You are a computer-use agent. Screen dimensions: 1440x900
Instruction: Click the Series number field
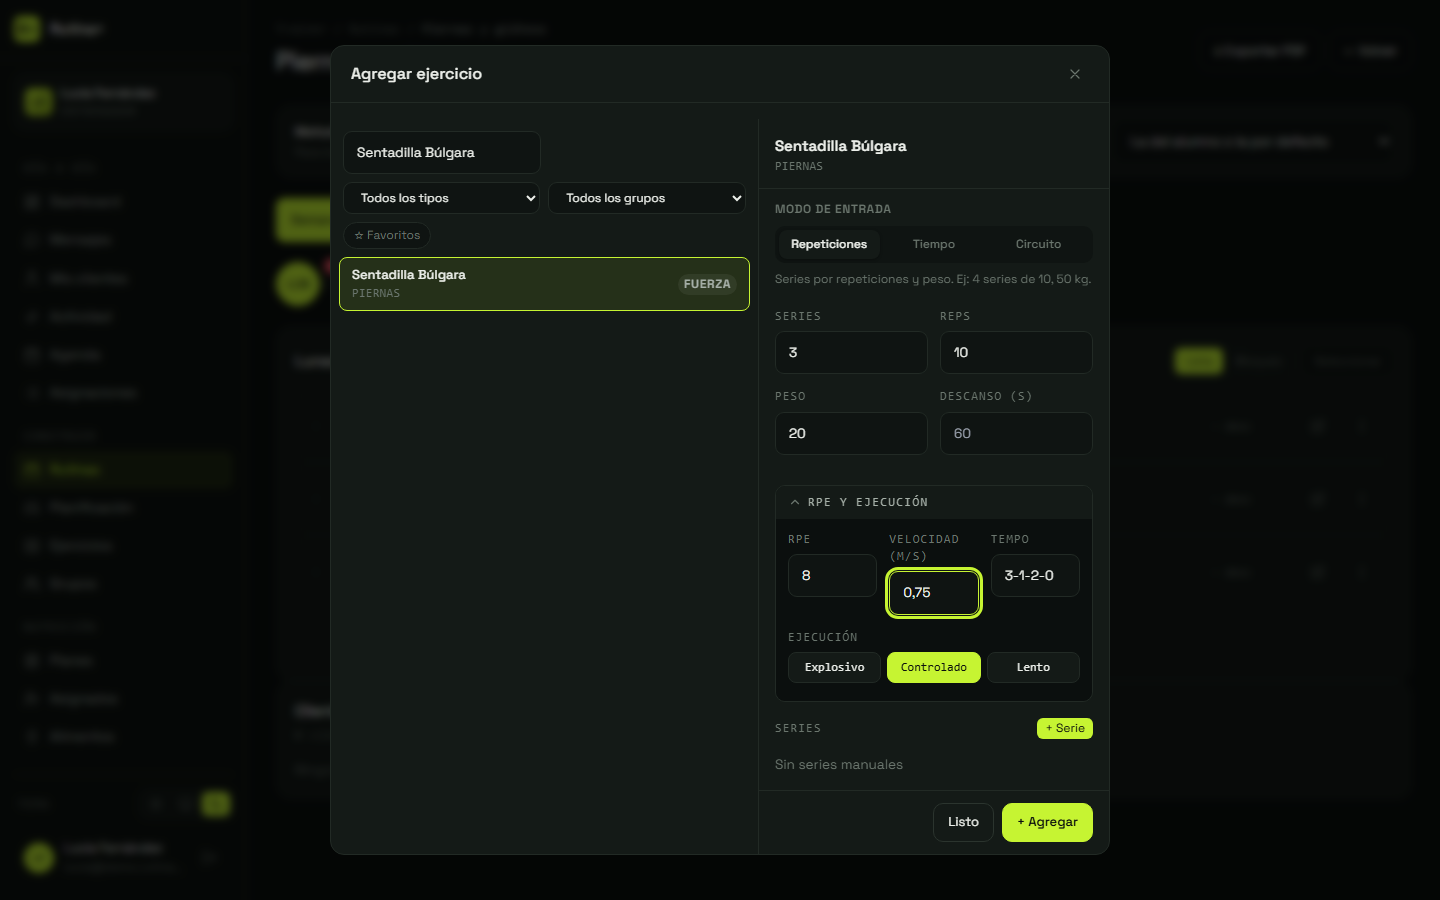pos(851,353)
